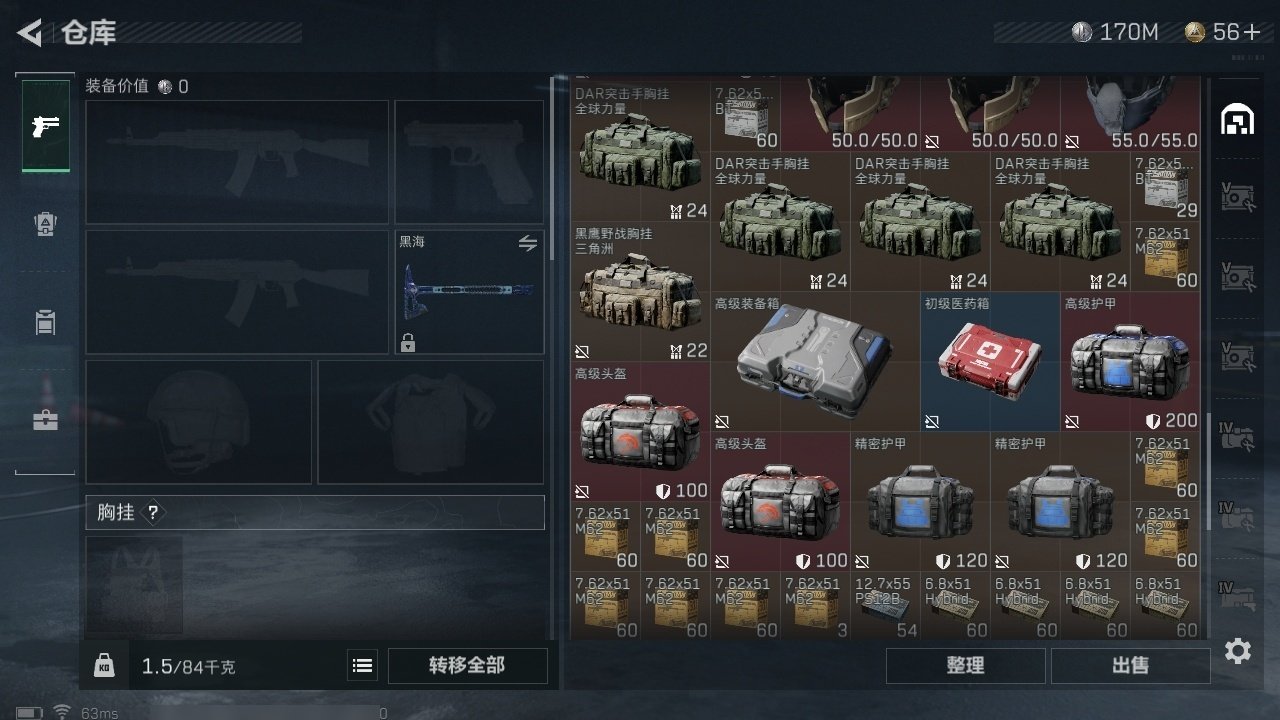Click the 黑海 axe lock icon
Image resolution: width=1280 pixels, height=720 pixels.
(x=407, y=343)
